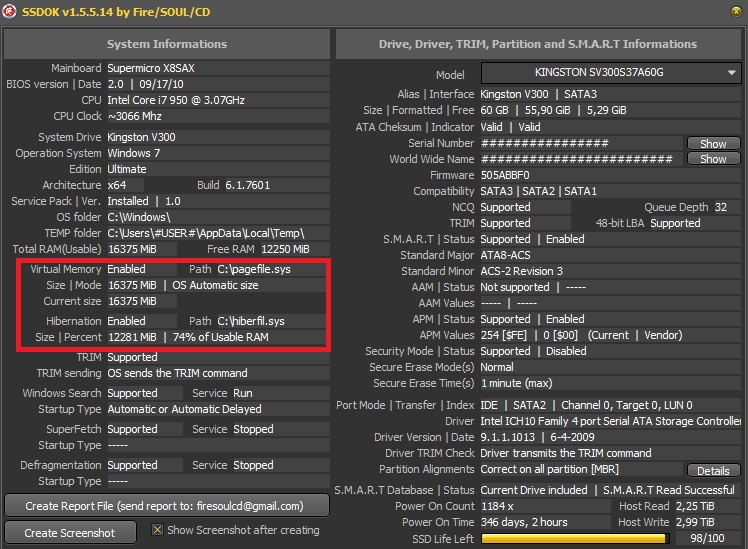
Task: Open the drive Model dropdown
Action: click(x=611, y=73)
